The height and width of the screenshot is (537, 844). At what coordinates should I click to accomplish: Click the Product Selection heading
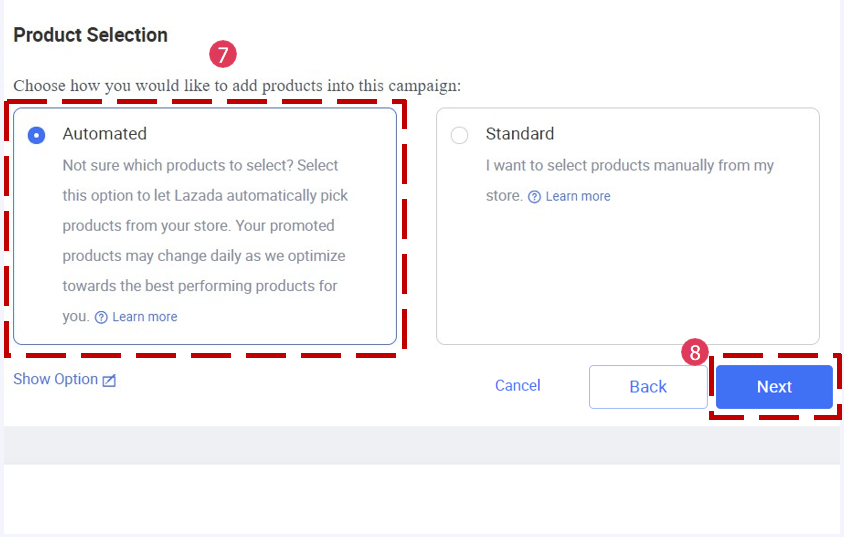click(x=90, y=35)
